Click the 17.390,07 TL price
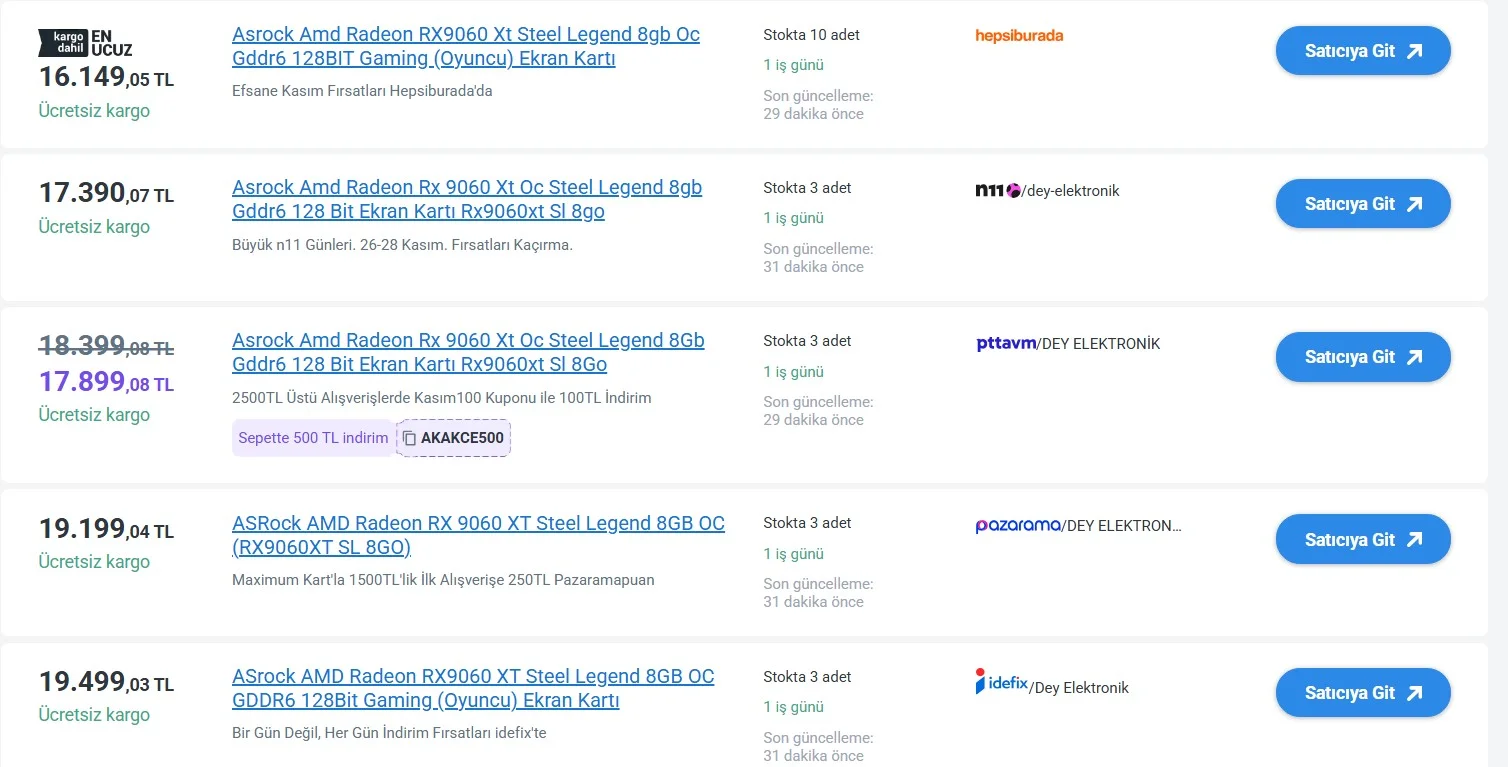1508x767 pixels. [x=106, y=192]
